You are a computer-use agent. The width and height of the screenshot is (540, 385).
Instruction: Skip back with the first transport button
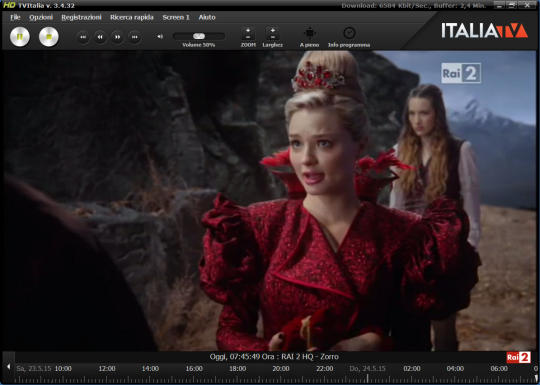point(83,37)
